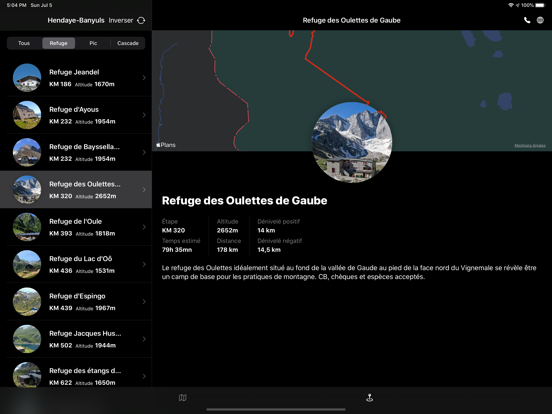Tap the reverse route circular arrows icon
This screenshot has height=414, width=552.
pos(141,20)
